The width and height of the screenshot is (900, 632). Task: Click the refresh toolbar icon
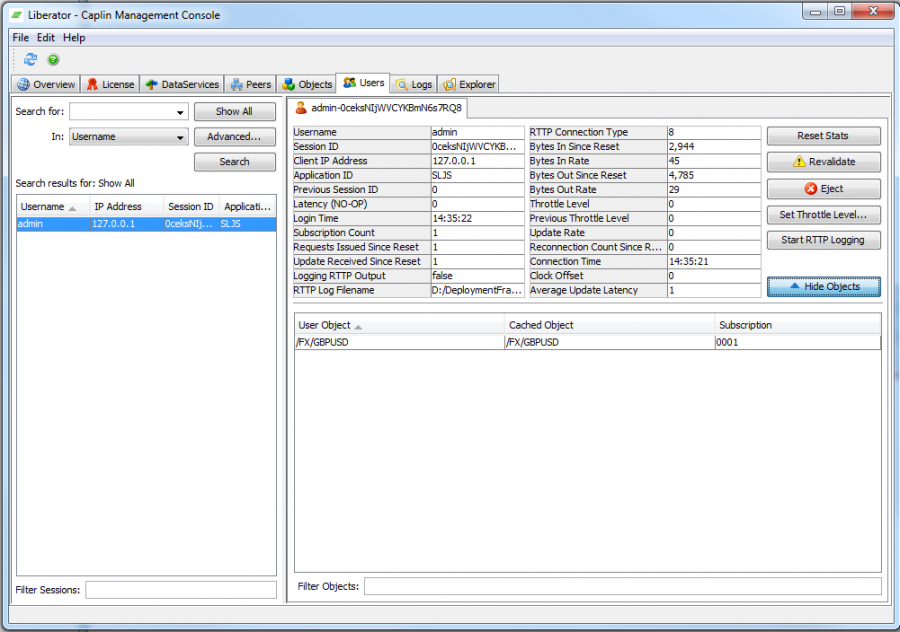(x=30, y=59)
